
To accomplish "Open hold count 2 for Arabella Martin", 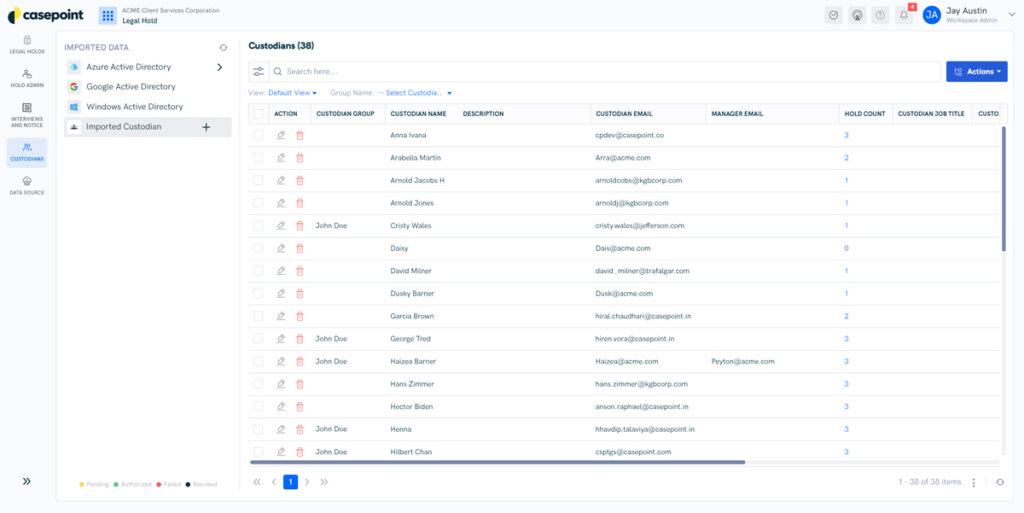I will click(846, 158).
